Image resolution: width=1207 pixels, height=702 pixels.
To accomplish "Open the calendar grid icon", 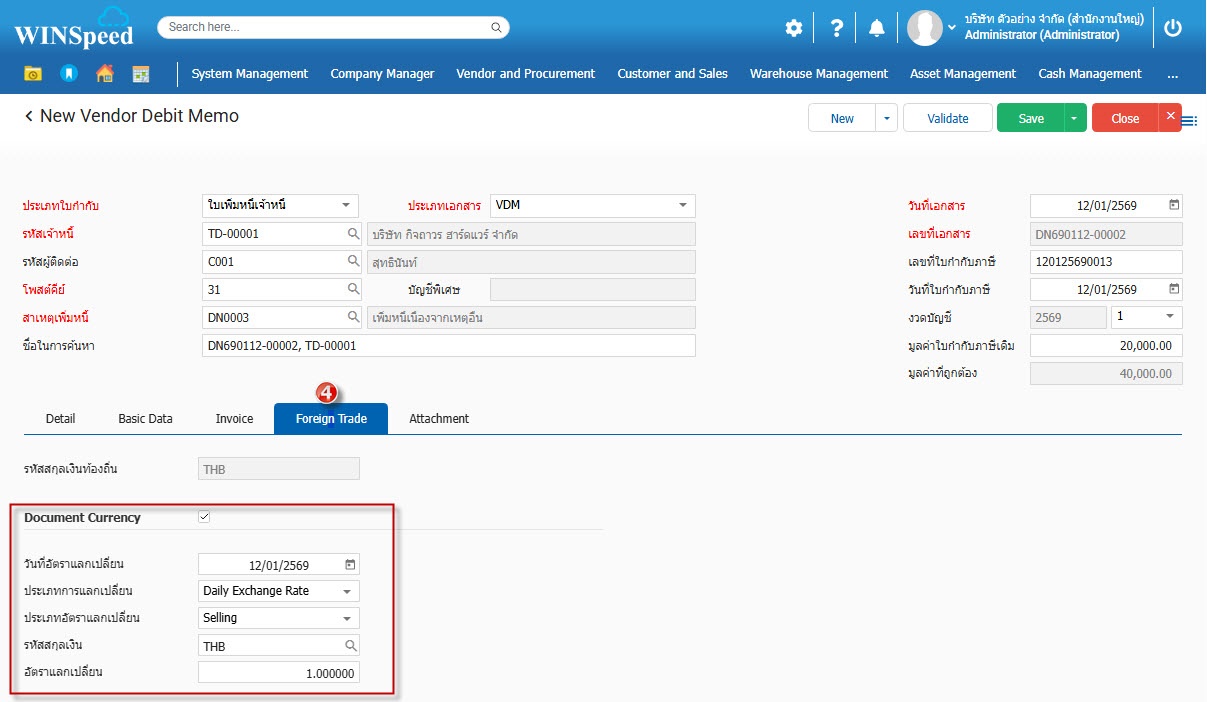I will (x=140, y=74).
